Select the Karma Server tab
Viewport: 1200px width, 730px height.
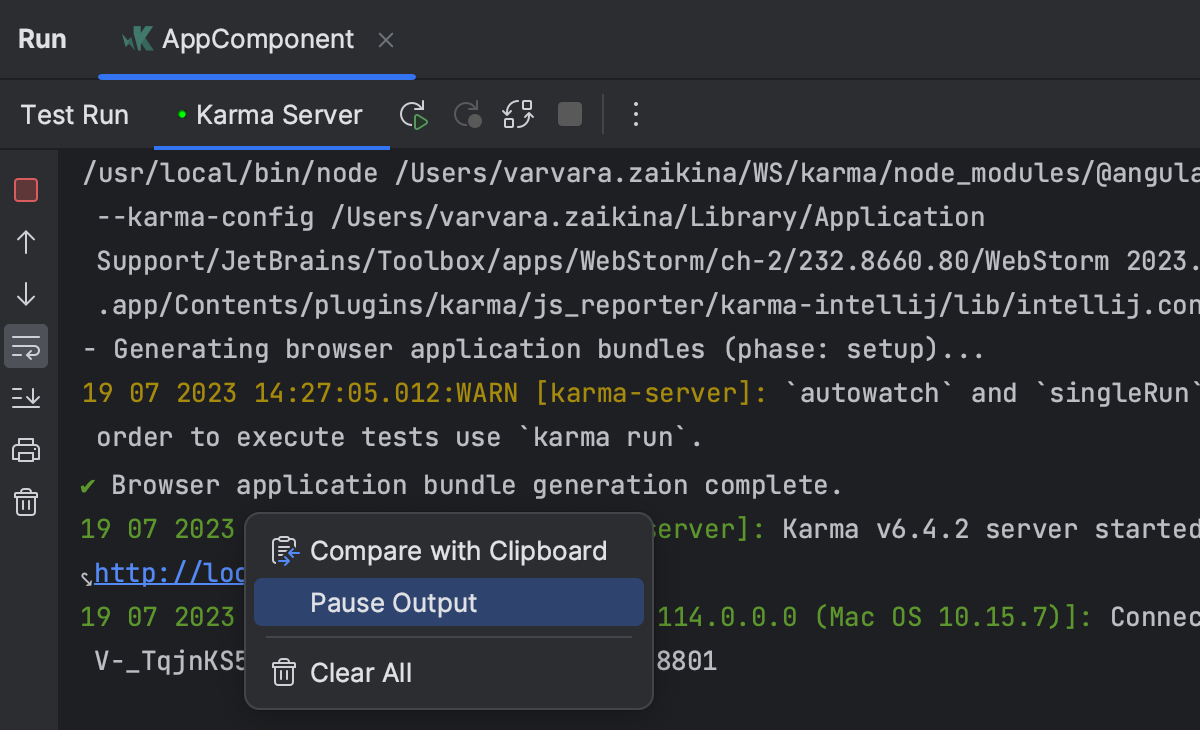(278, 114)
